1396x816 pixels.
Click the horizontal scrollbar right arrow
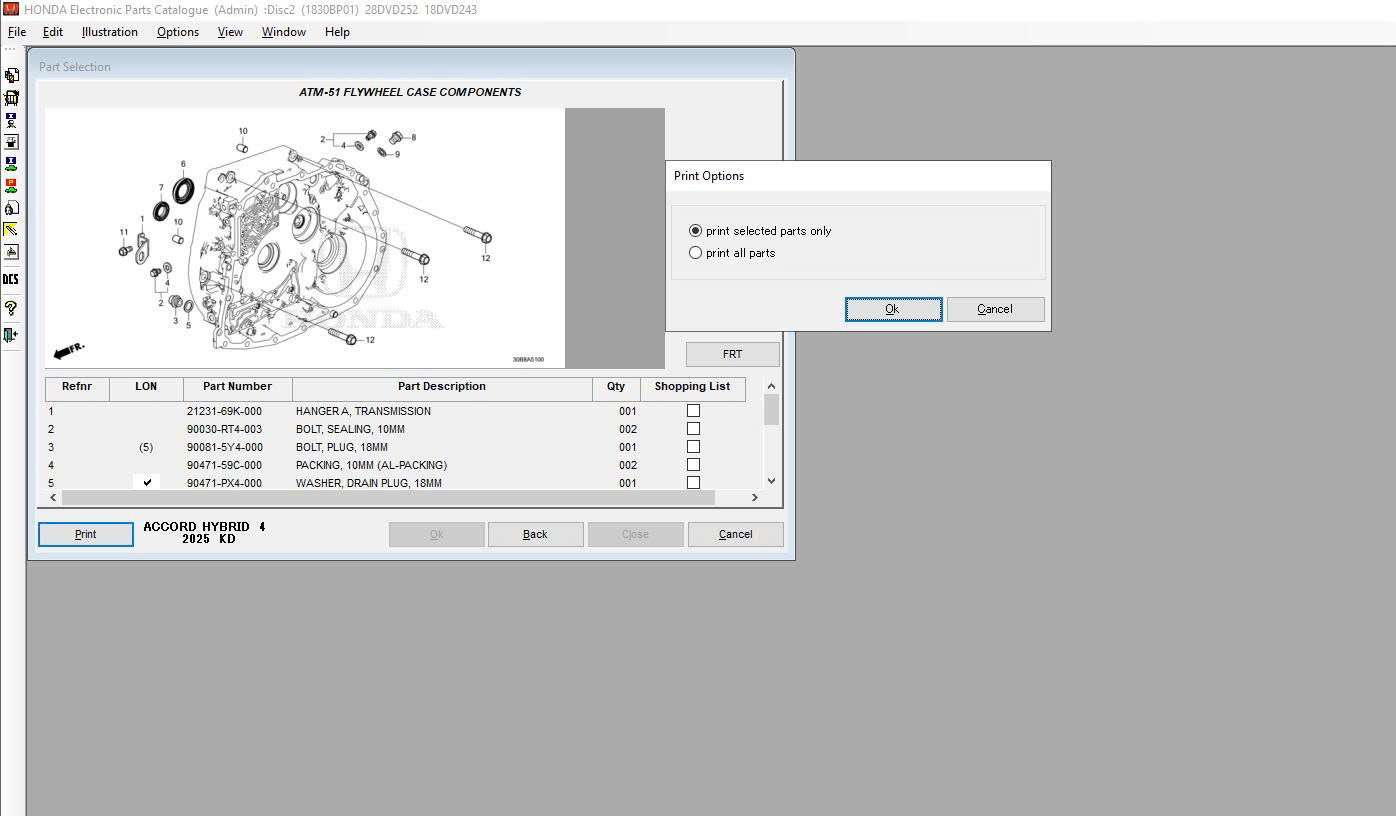click(x=755, y=497)
